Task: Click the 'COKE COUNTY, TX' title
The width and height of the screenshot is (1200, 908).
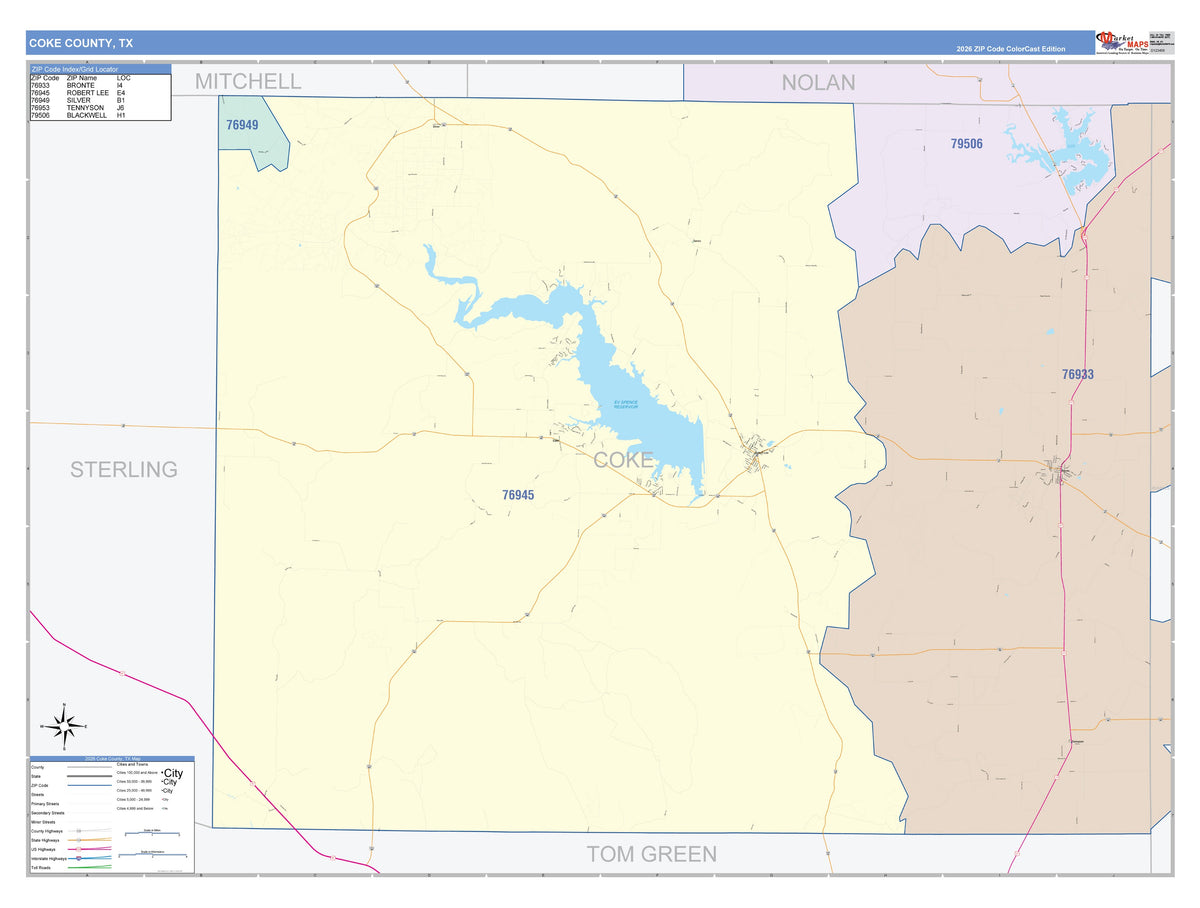Action: pos(80,43)
